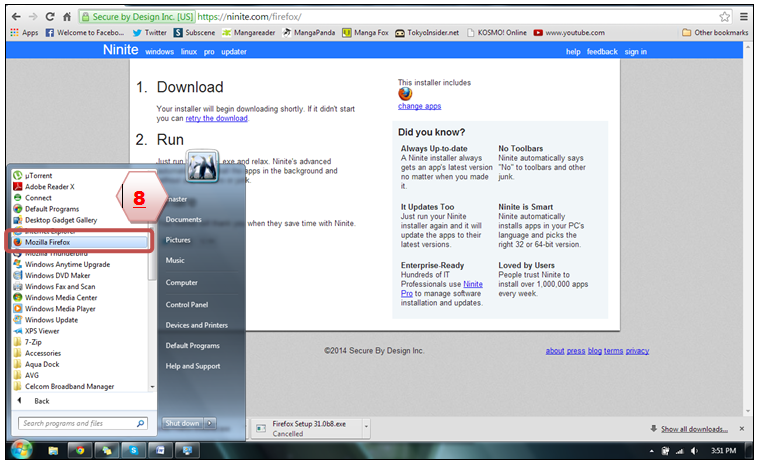Close the Chrome downloads bar

tap(742, 429)
